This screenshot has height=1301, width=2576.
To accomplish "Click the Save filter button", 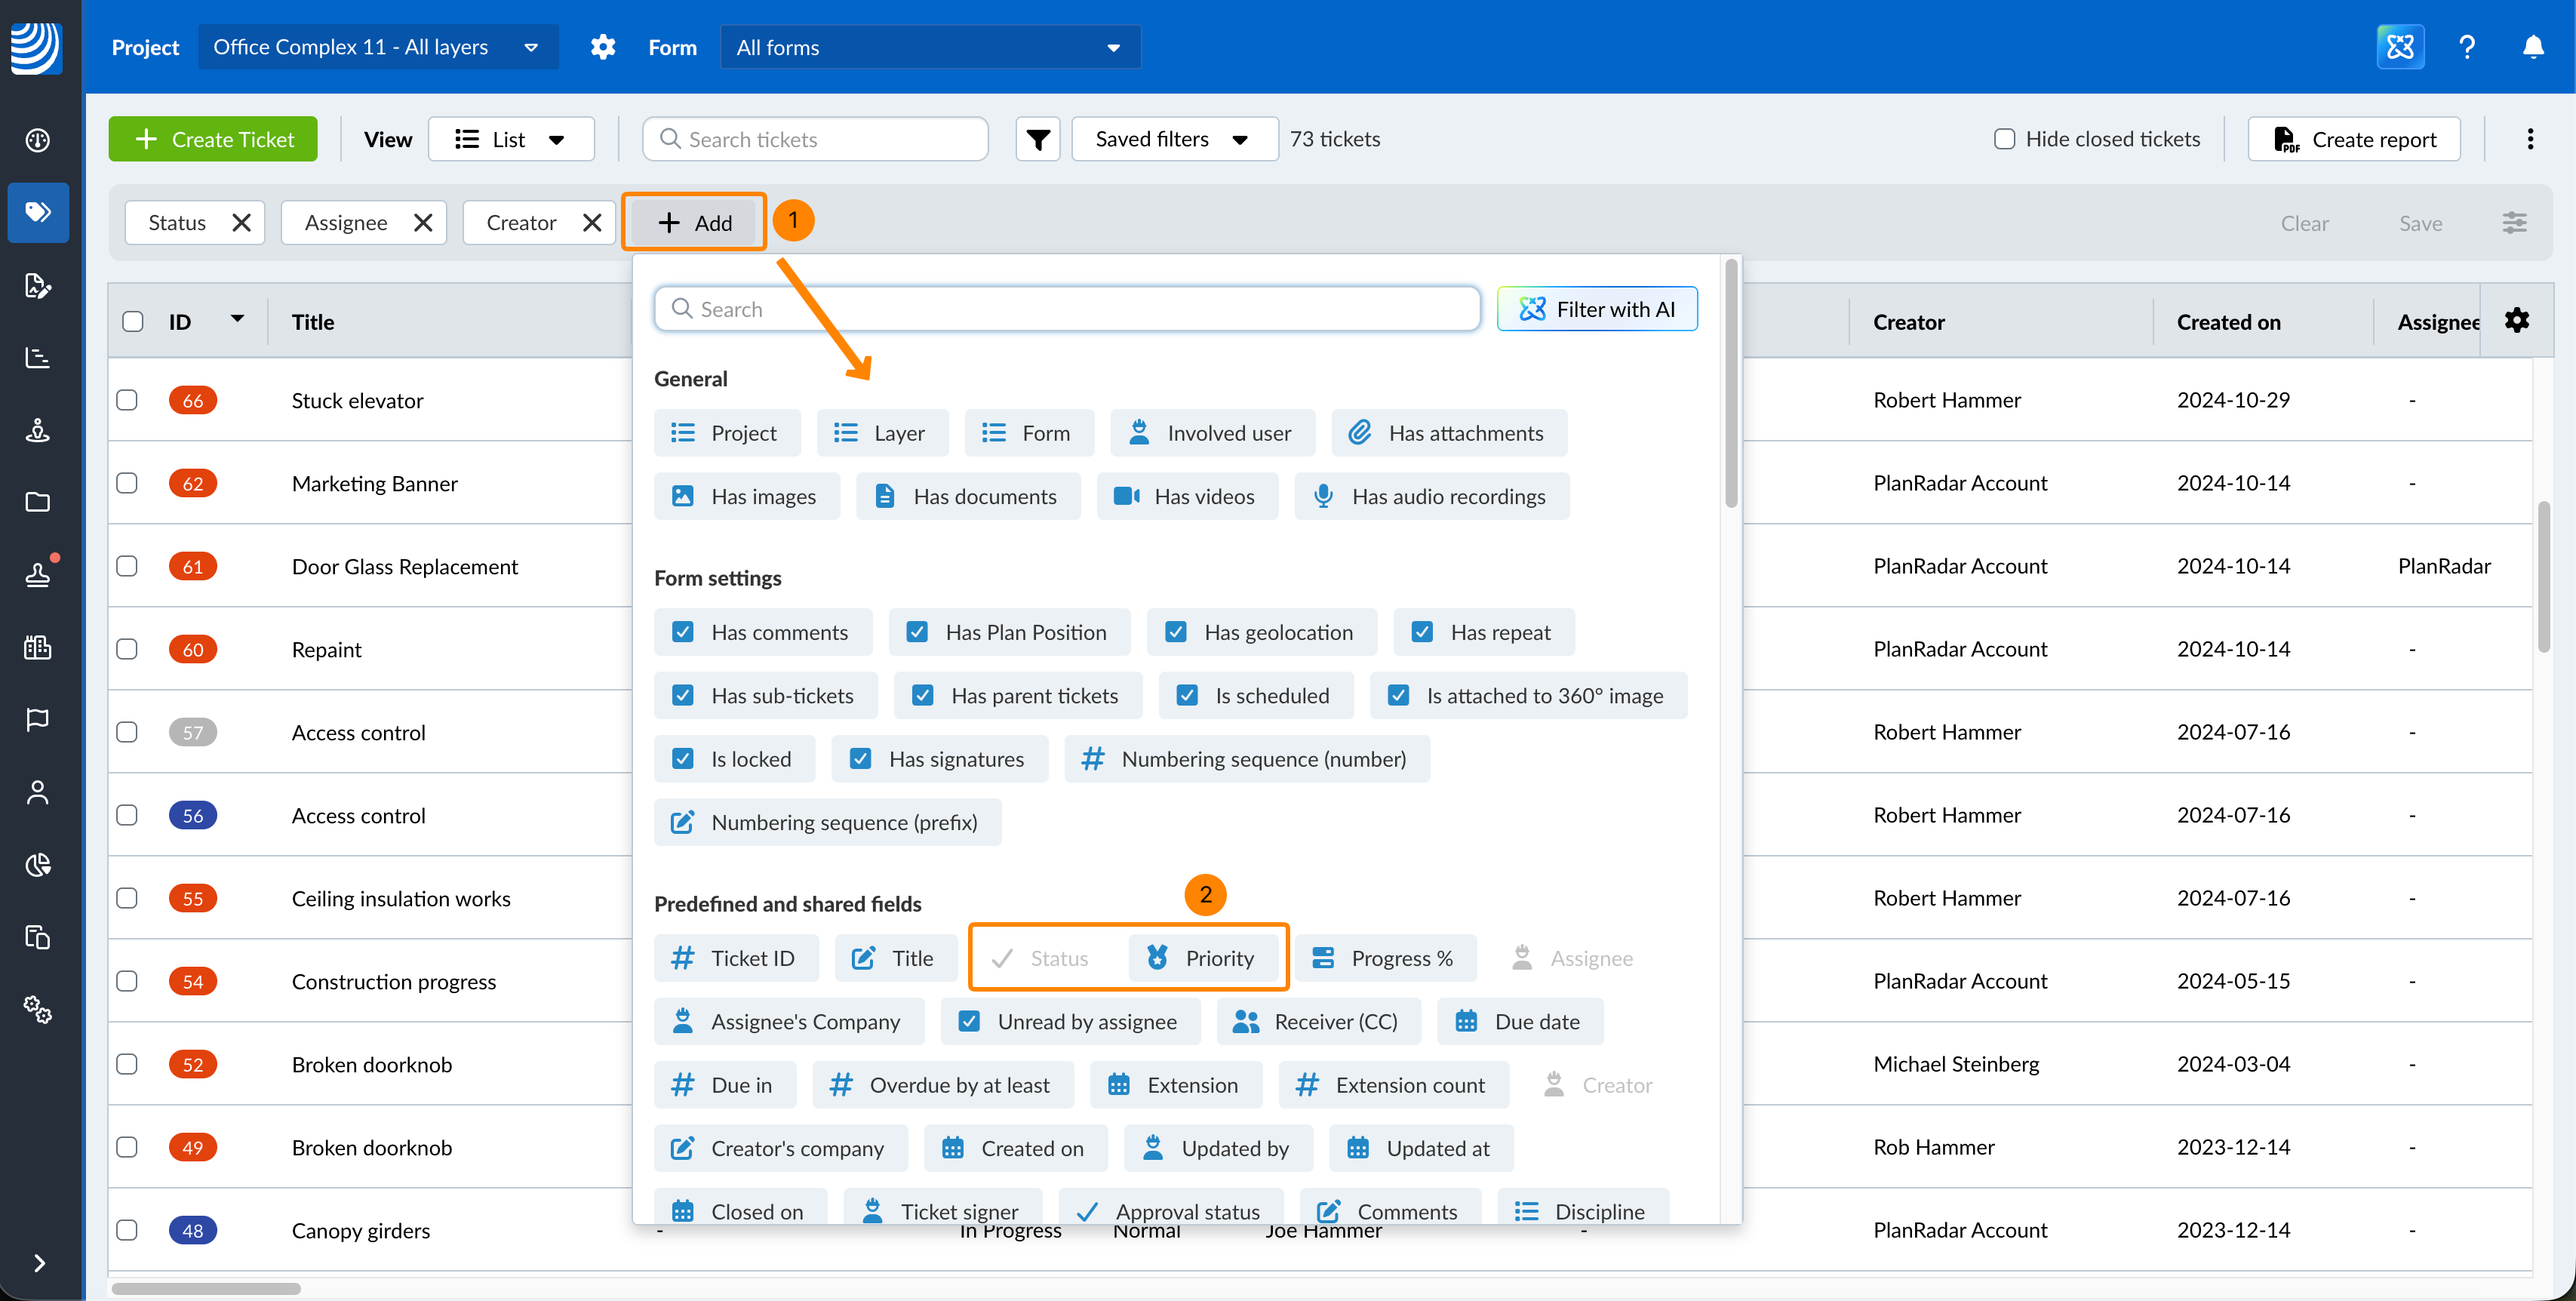I will tap(2420, 223).
